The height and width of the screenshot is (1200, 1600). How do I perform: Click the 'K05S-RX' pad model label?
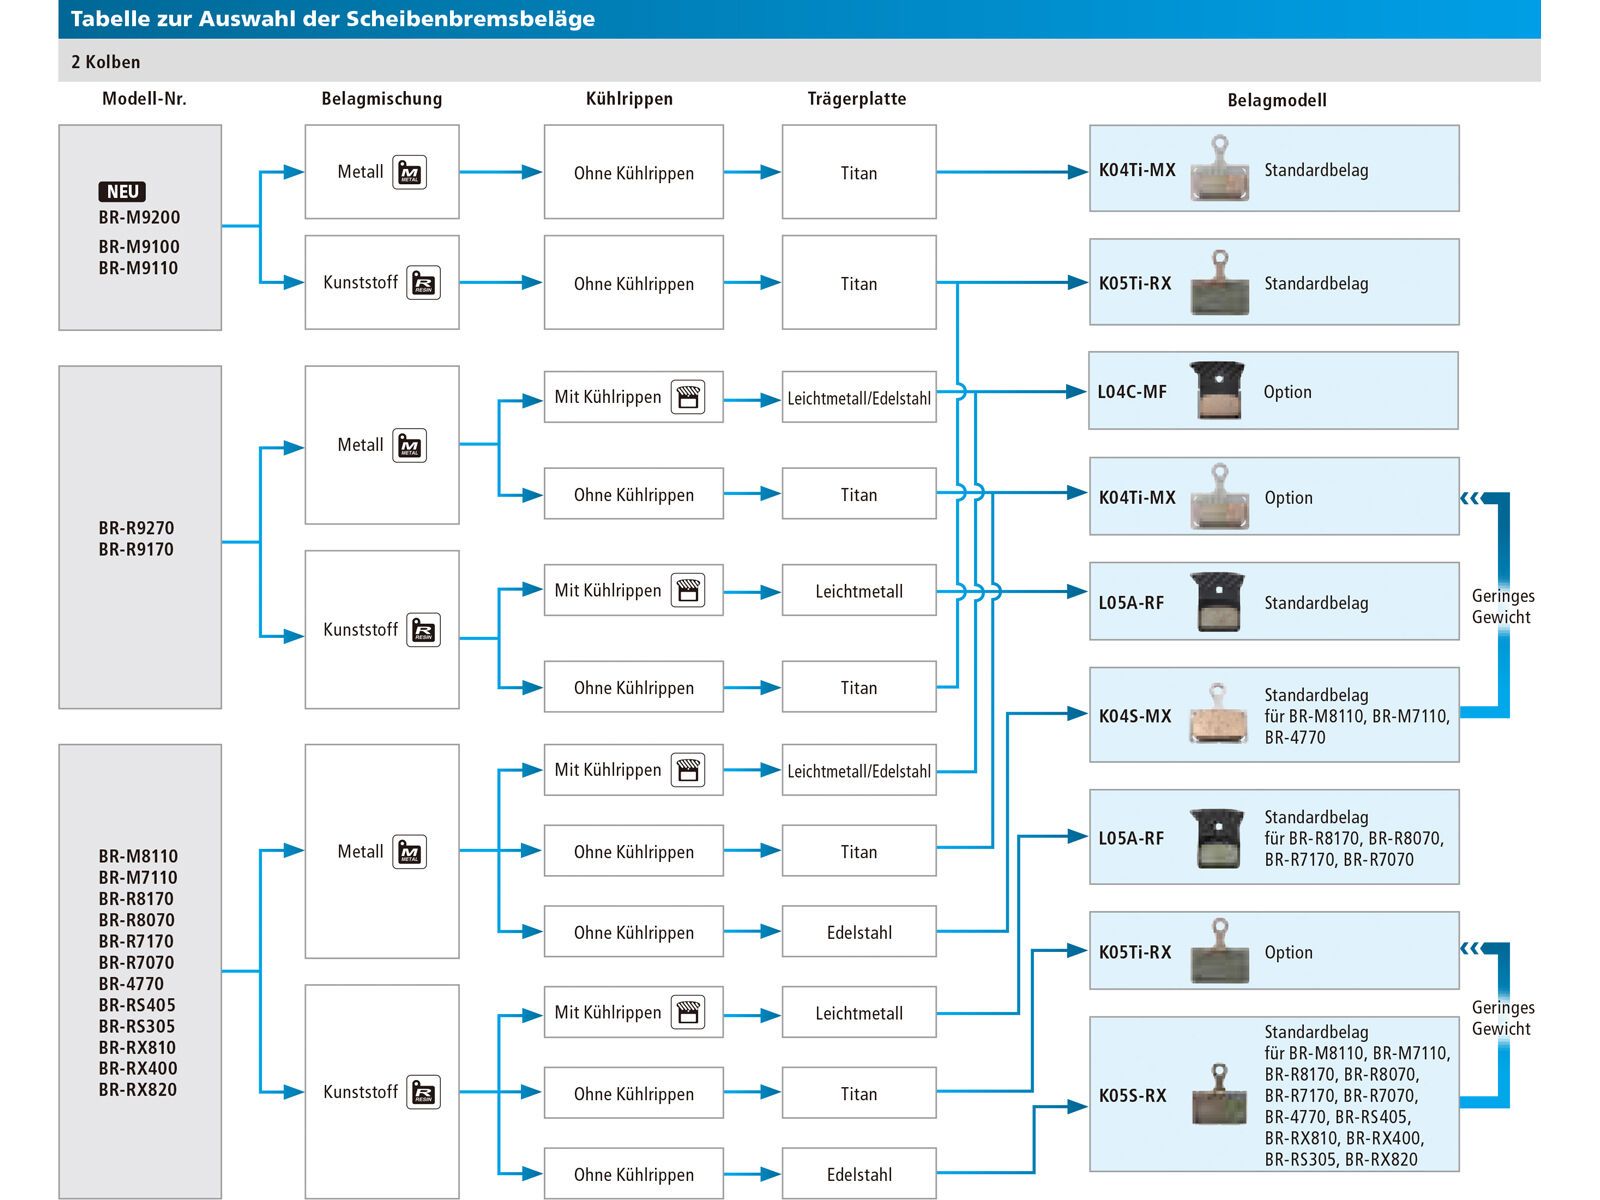click(1133, 1096)
